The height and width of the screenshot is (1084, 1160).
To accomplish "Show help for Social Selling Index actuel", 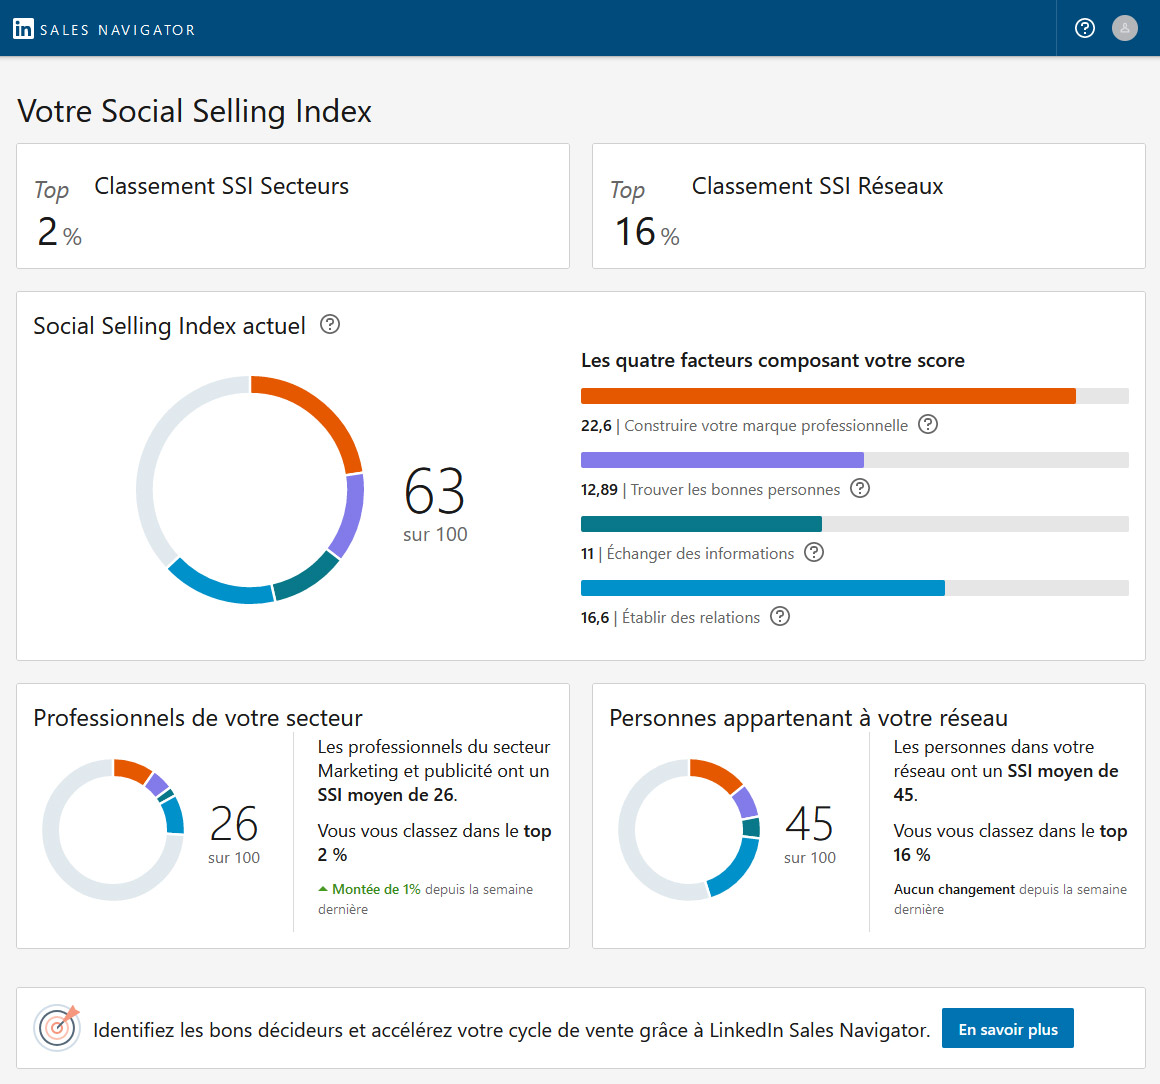I will click(x=330, y=324).
